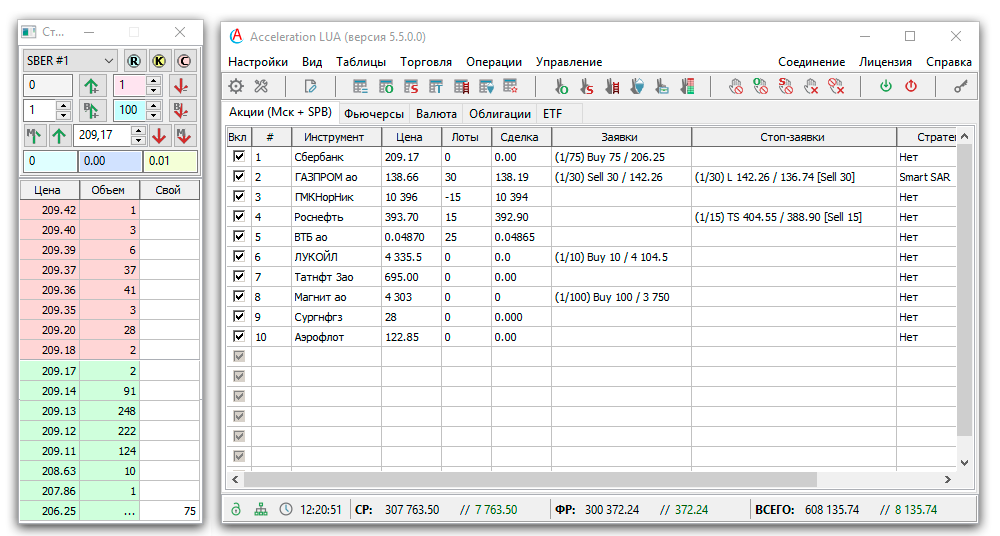Open the Настройки menu

(x=258, y=62)
